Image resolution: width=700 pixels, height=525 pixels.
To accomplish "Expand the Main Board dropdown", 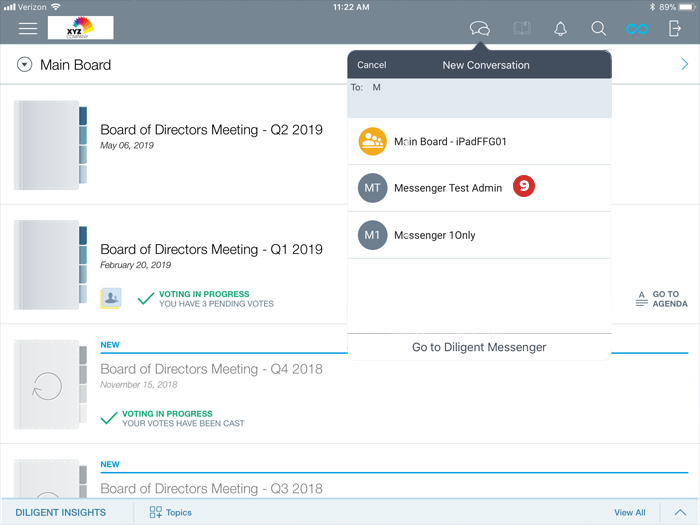I will point(24,65).
